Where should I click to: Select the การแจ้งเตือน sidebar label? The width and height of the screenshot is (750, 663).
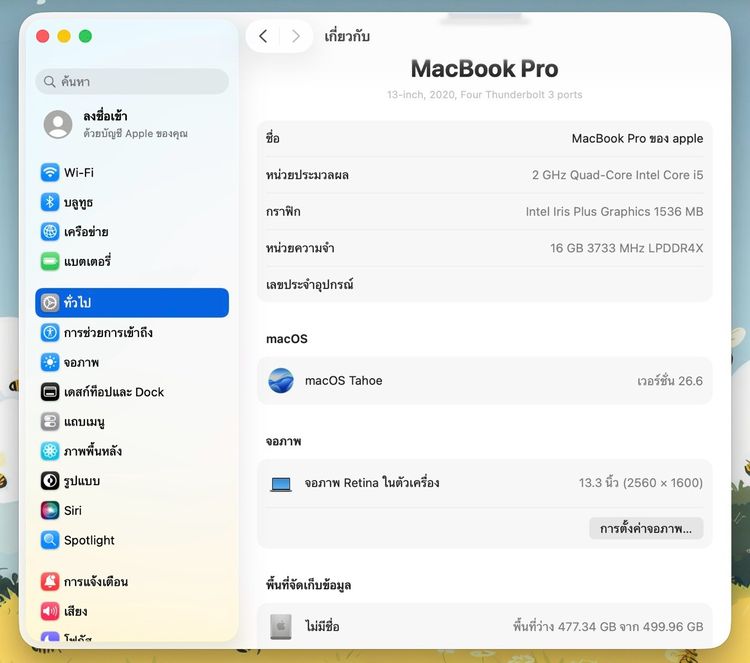click(96, 582)
